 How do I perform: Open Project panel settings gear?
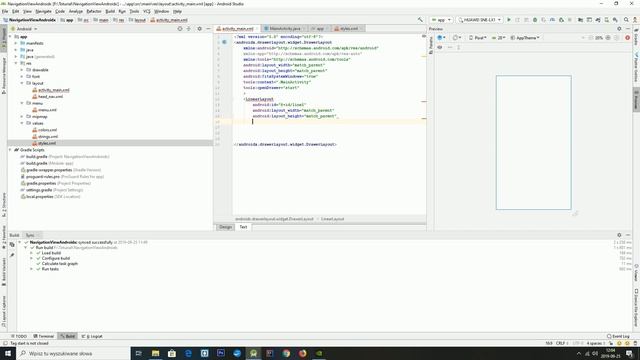(200, 29)
